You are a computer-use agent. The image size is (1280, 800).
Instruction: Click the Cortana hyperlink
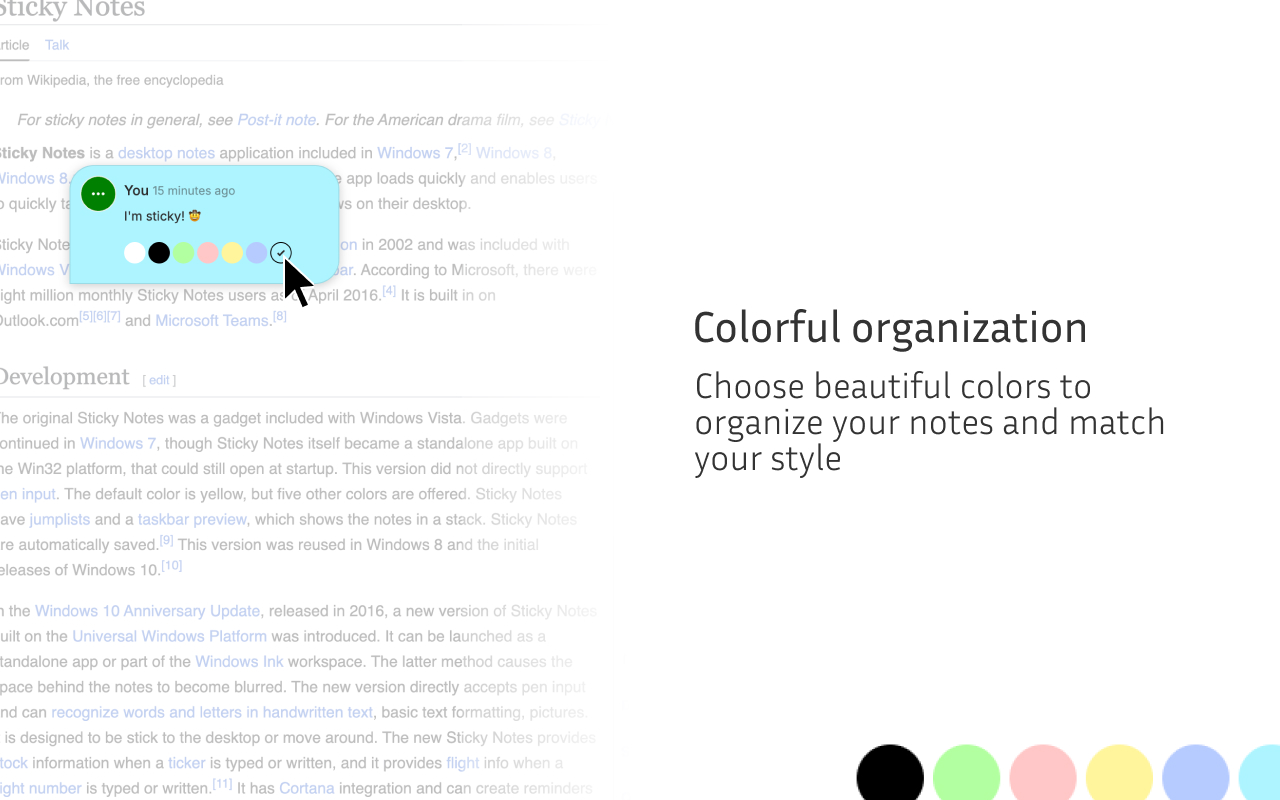(x=307, y=788)
